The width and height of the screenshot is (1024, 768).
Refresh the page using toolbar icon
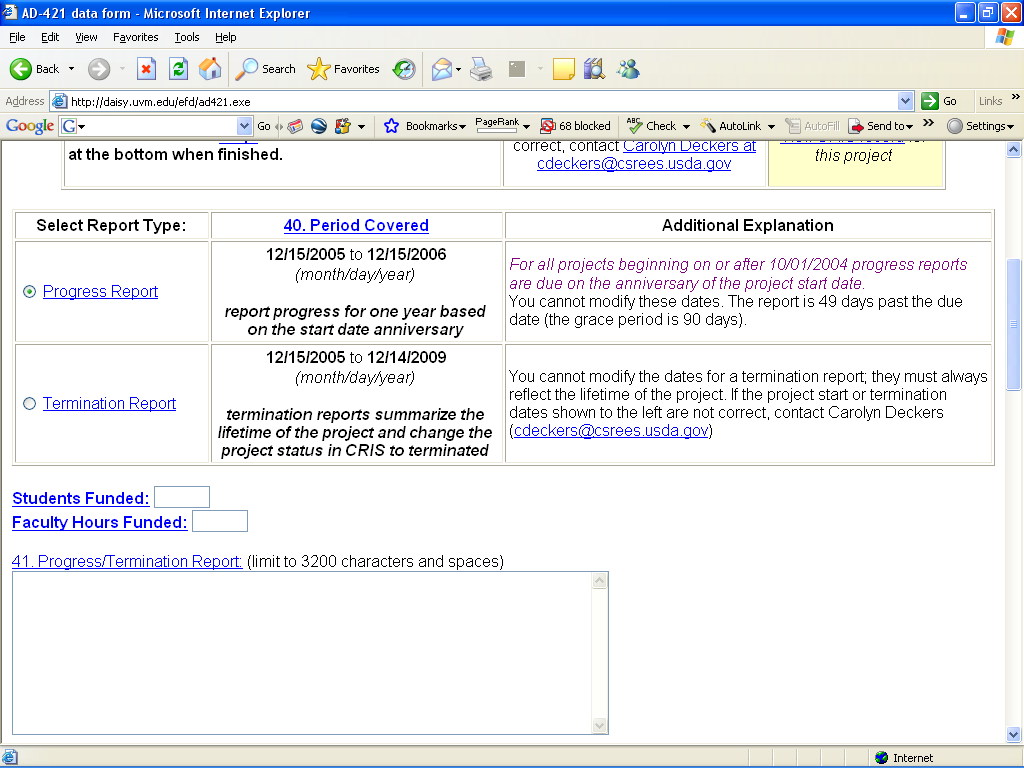click(x=178, y=69)
